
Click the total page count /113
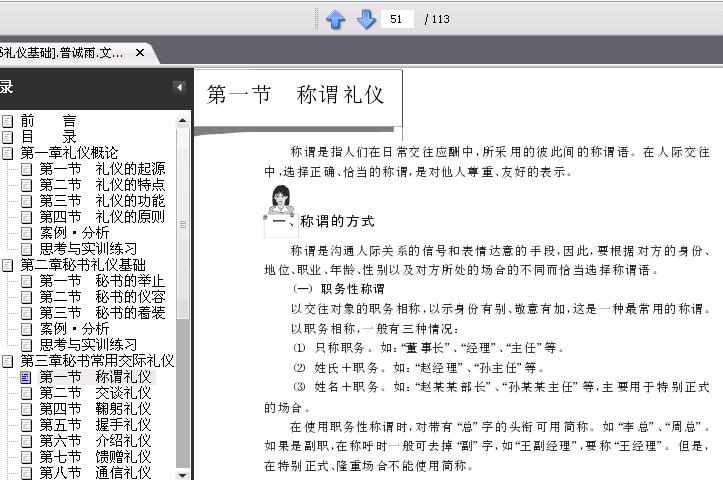(437, 19)
